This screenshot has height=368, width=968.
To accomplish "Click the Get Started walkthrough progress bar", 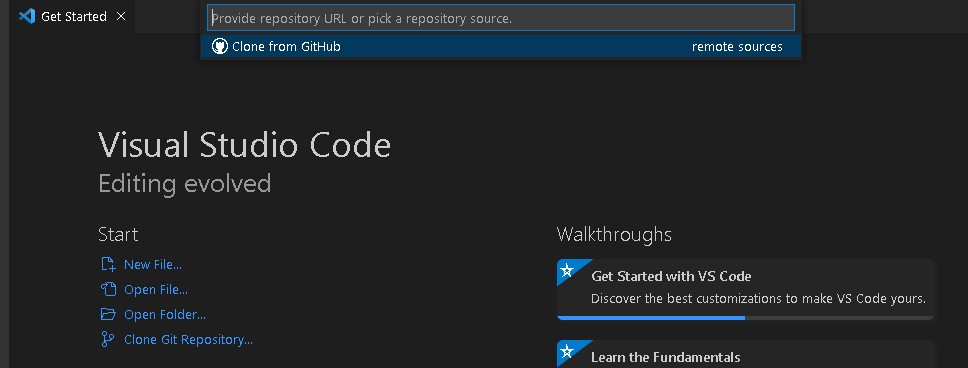I will point(745,318).
